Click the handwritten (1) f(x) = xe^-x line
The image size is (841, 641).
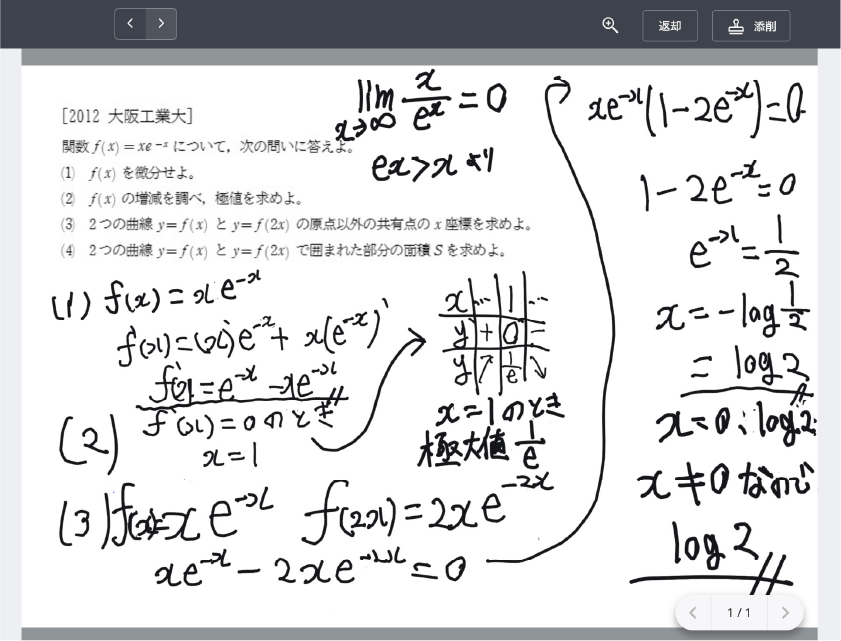coord(158,296)
